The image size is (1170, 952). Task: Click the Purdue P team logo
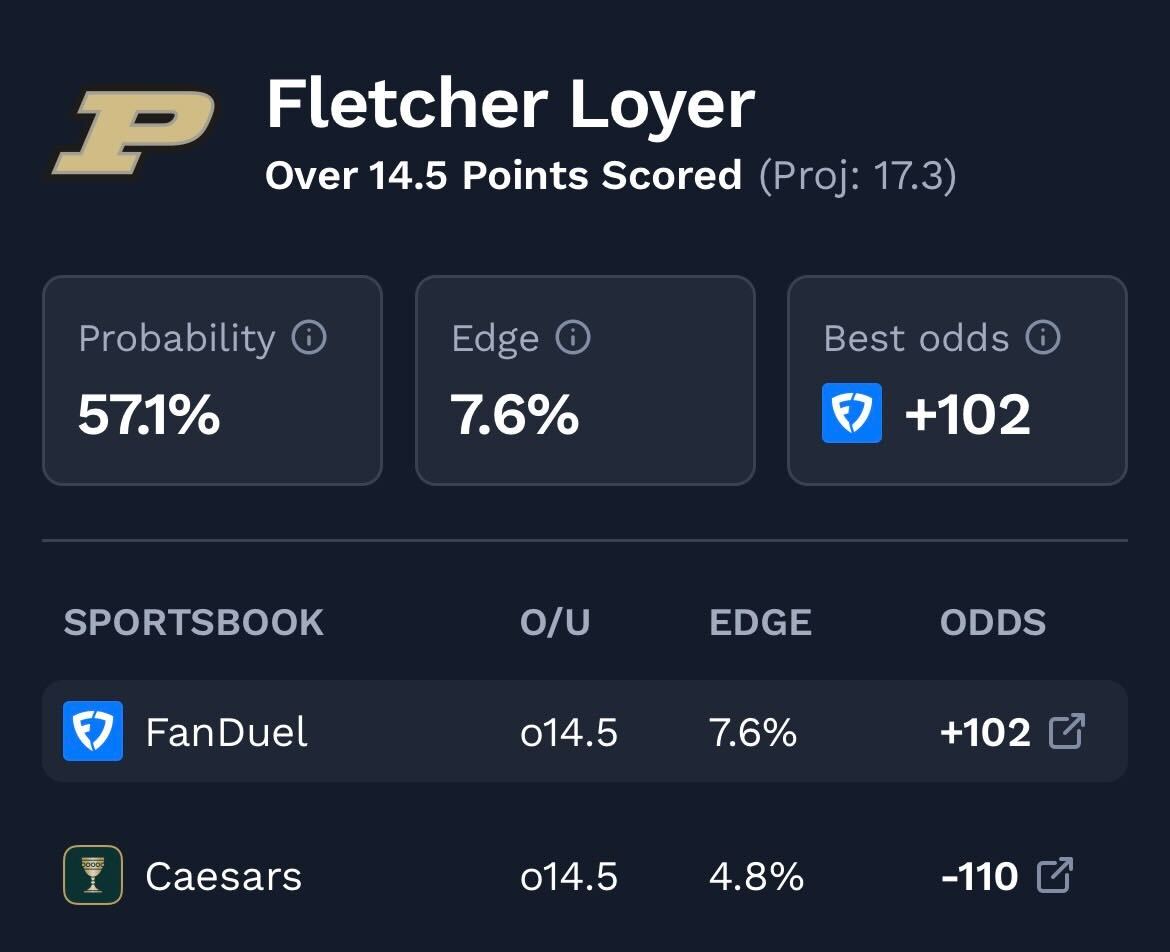(133, 133)
